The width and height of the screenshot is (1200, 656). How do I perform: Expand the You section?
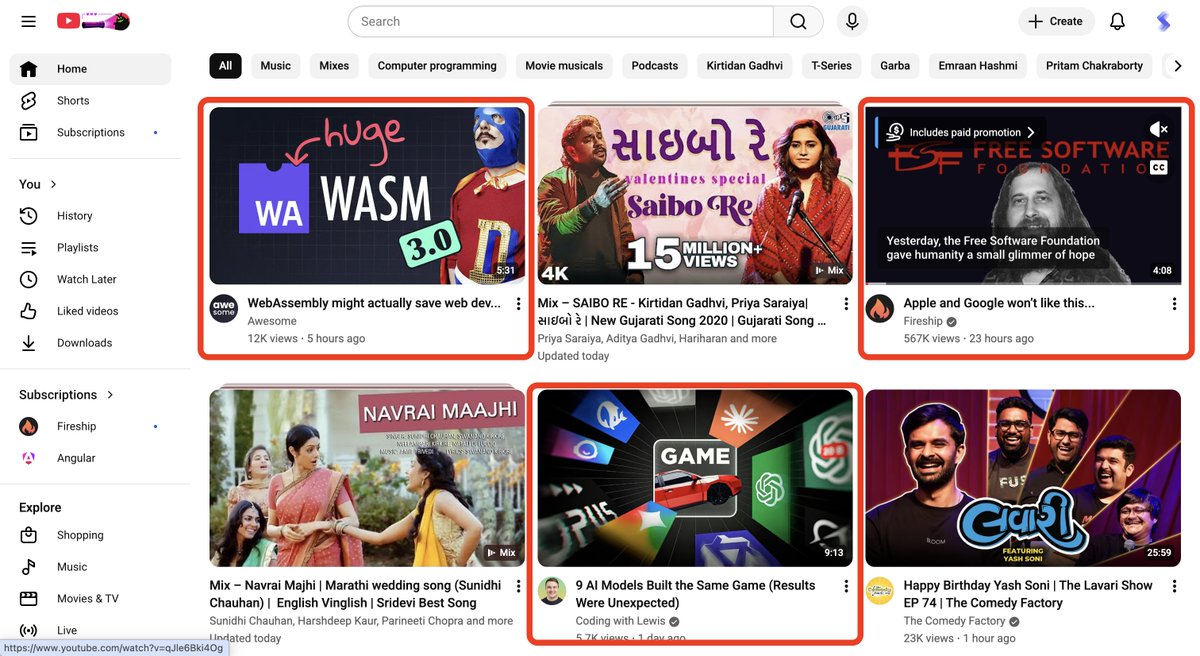click(x=39, y=184)
